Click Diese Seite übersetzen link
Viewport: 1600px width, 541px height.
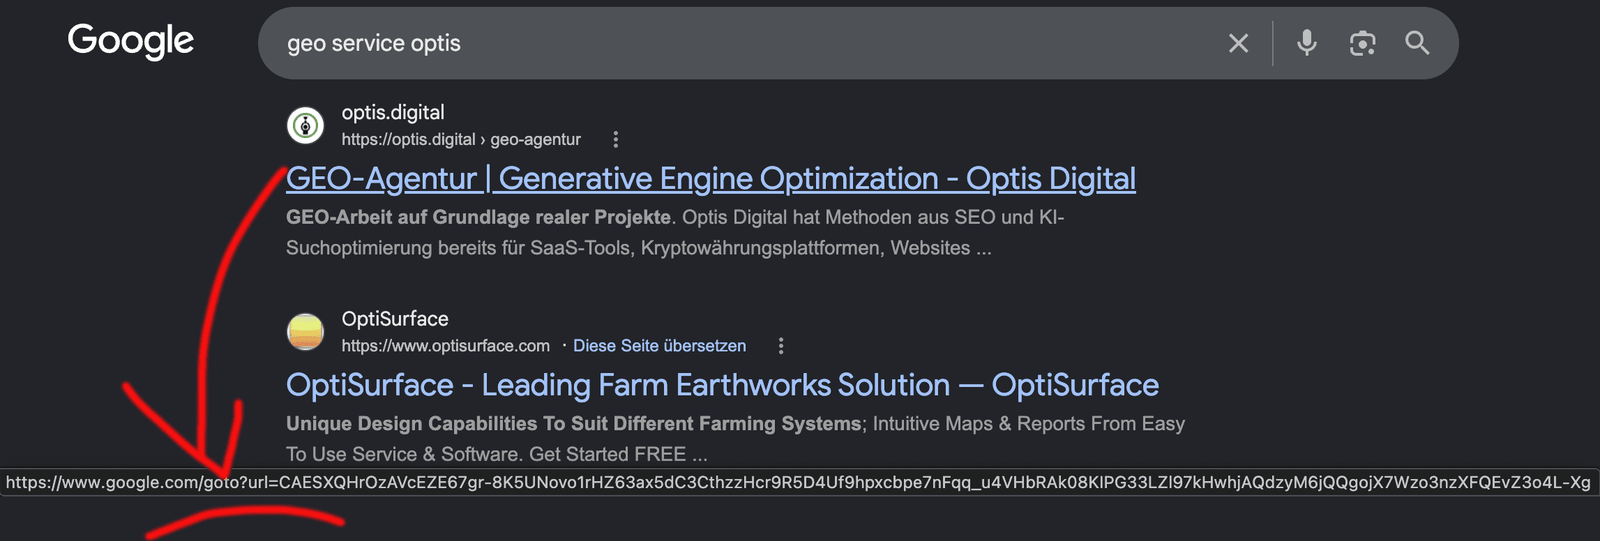click(x=659, y=345)
